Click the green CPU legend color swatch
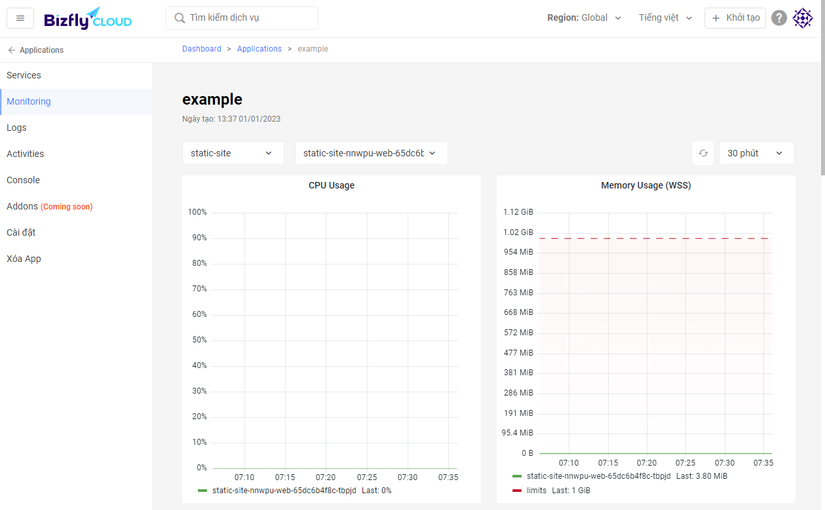825x510 pixels. [203, 491]
